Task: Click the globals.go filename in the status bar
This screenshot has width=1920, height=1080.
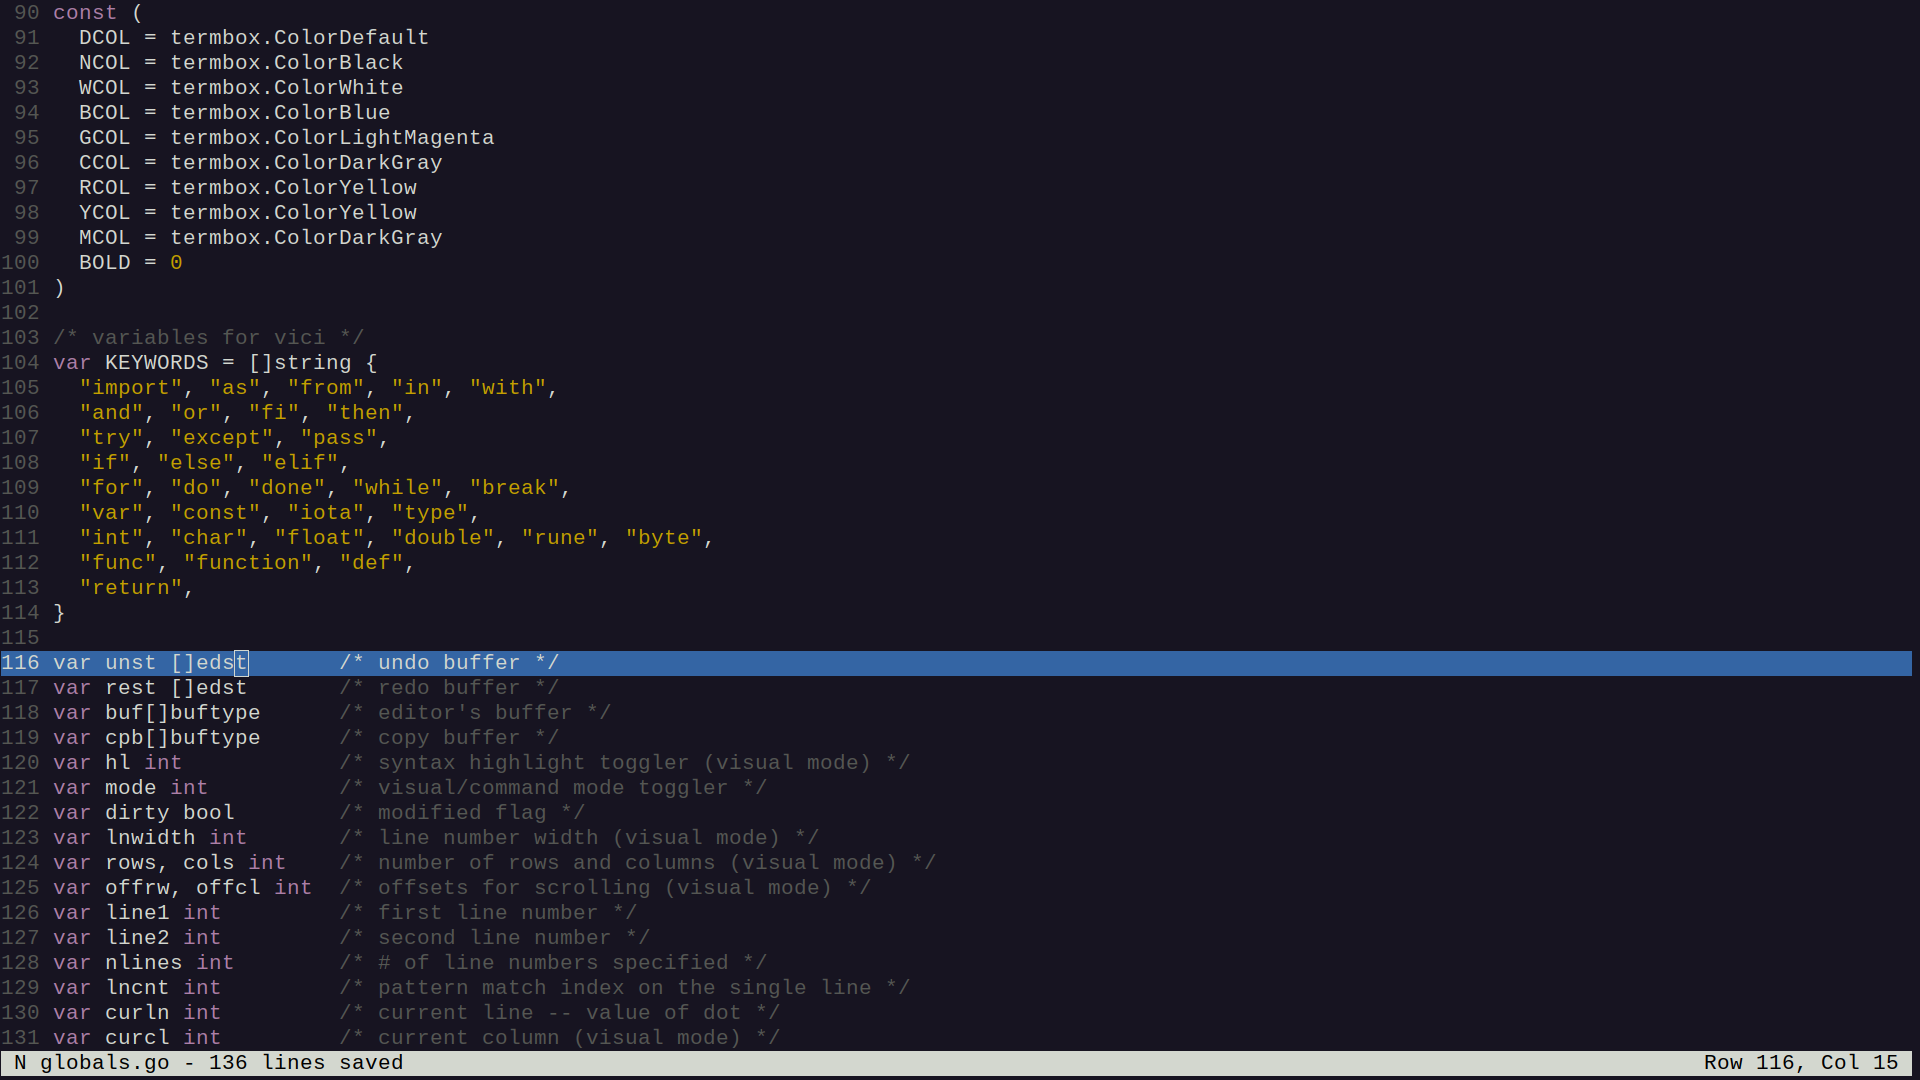Action: coord(104,1063)
